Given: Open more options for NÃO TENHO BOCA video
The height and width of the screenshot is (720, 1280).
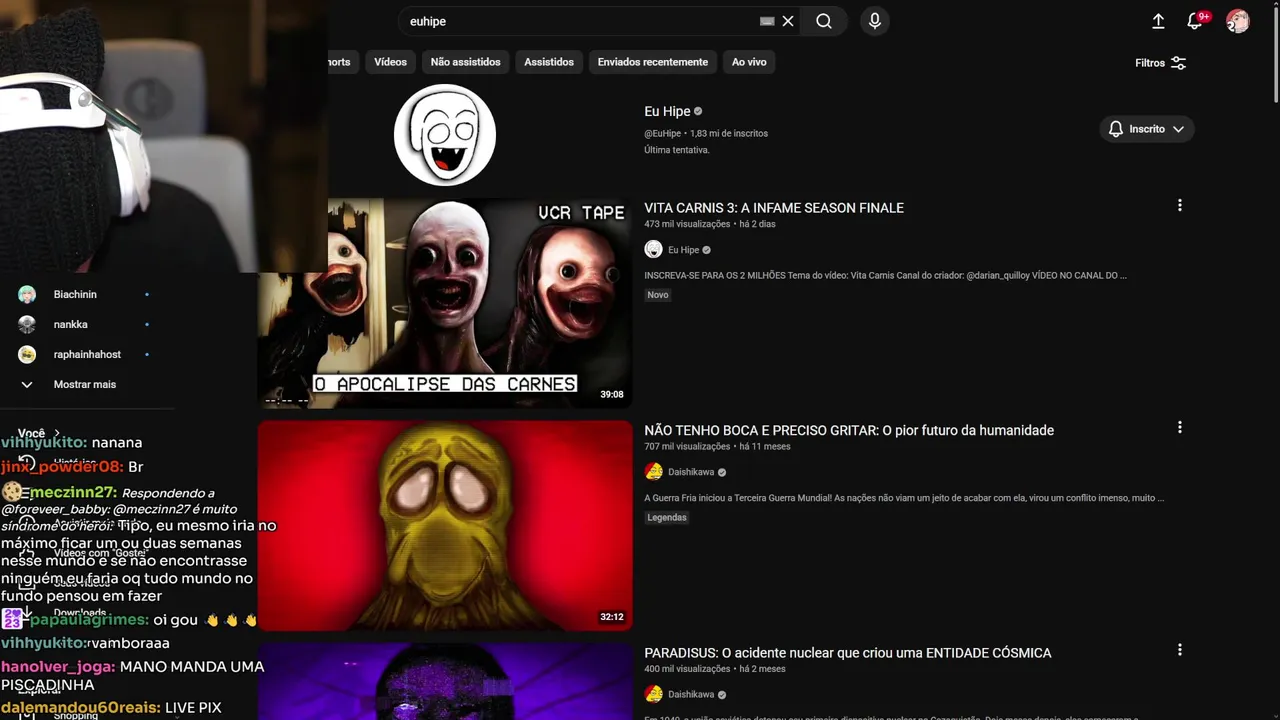Looking at the screenshot, I should click(x=1180, y=427).
